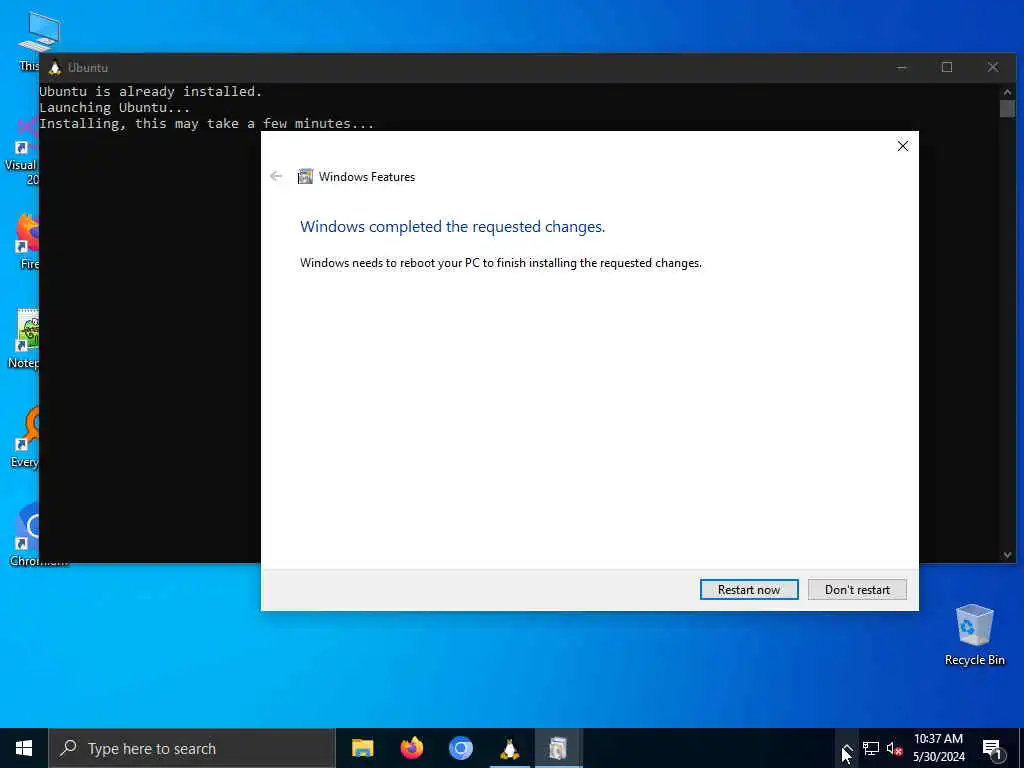Open File Explorer from the taskbar

click(x=362, y=748)
